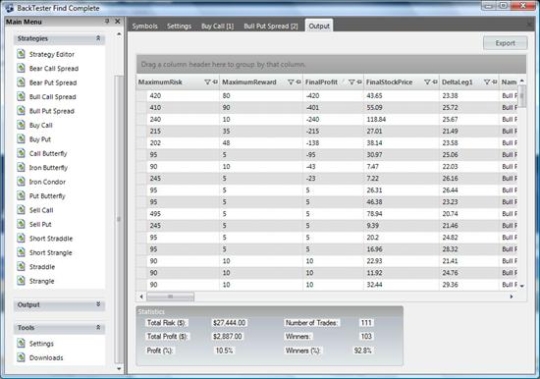Viewport: 540px width, 379px height.
Task: Click the Bear Put Spread icon
Action: pos(21,82)
